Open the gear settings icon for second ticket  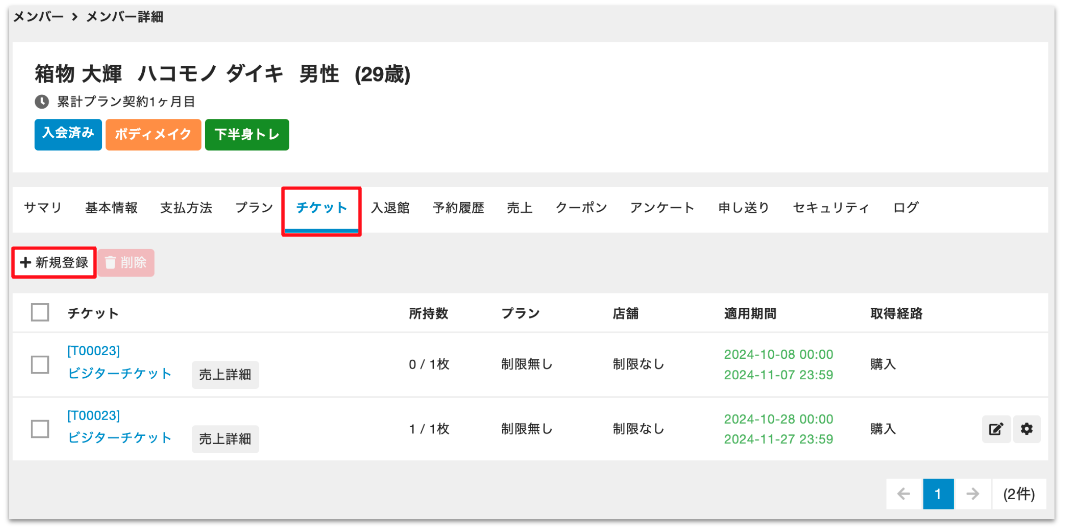tap(1026, 430)
